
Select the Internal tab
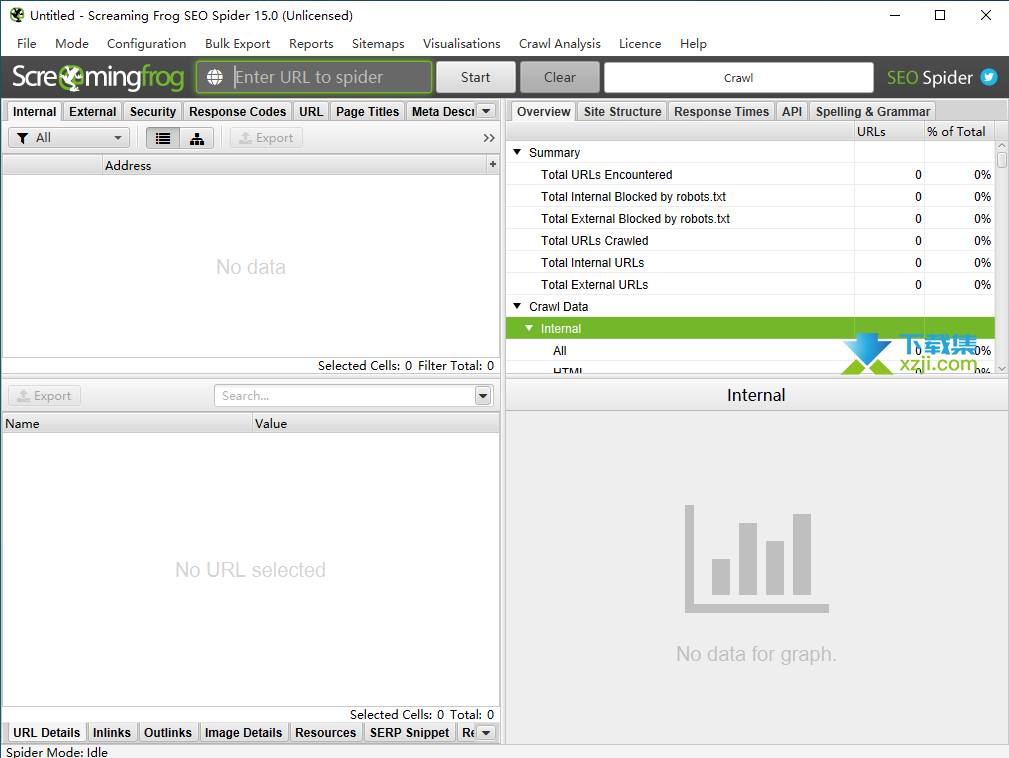pyautogui.click(x=35, y=111)
